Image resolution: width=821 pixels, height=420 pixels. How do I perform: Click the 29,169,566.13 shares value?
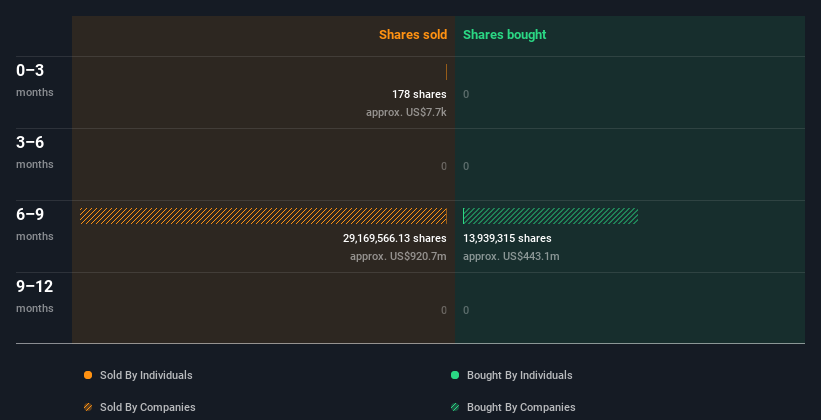click(394, 238)
